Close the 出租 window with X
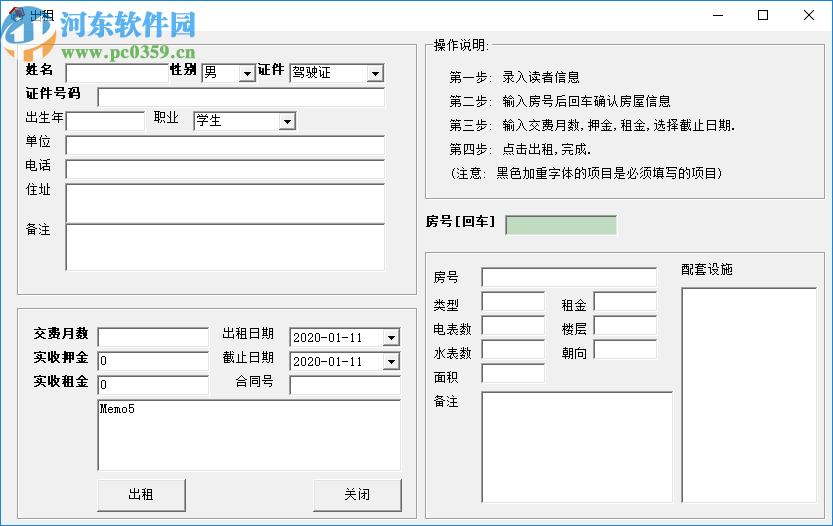 point(809,15)
